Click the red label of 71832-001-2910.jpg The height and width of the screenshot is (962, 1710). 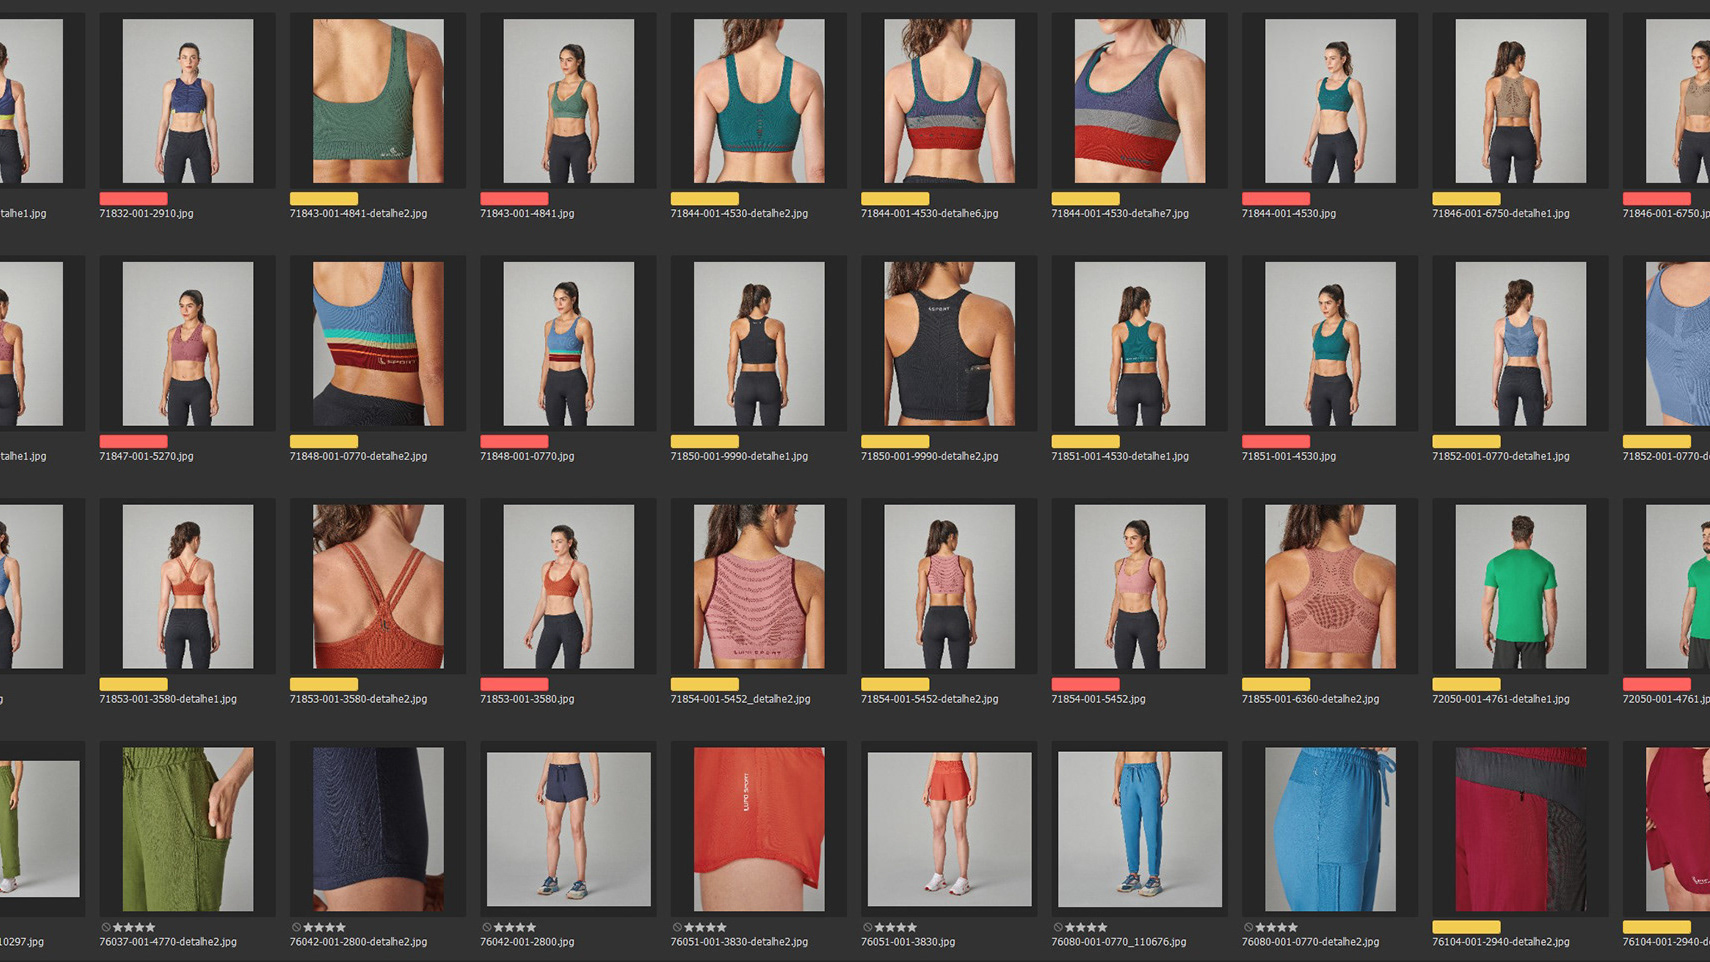click(133, 199)
